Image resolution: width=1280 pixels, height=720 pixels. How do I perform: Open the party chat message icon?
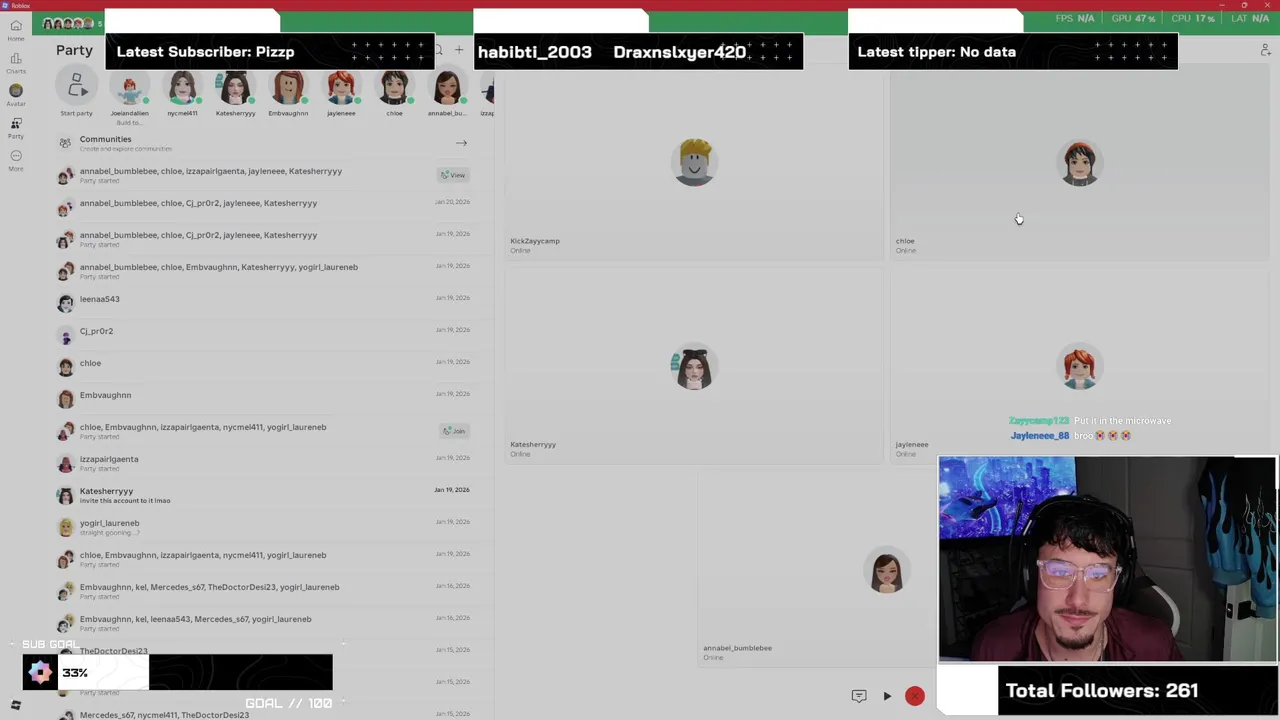859,696
